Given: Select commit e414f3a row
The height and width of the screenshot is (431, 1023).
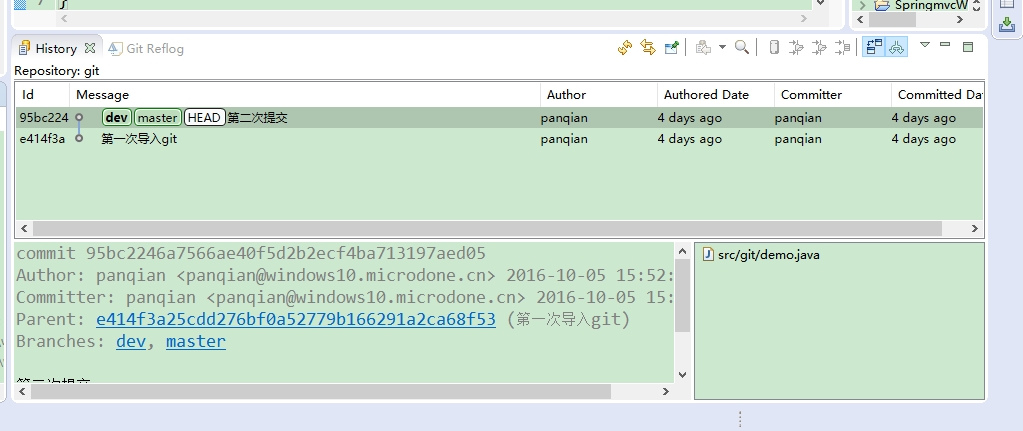Looking at the screenshot, I should [x=499, y=139].
